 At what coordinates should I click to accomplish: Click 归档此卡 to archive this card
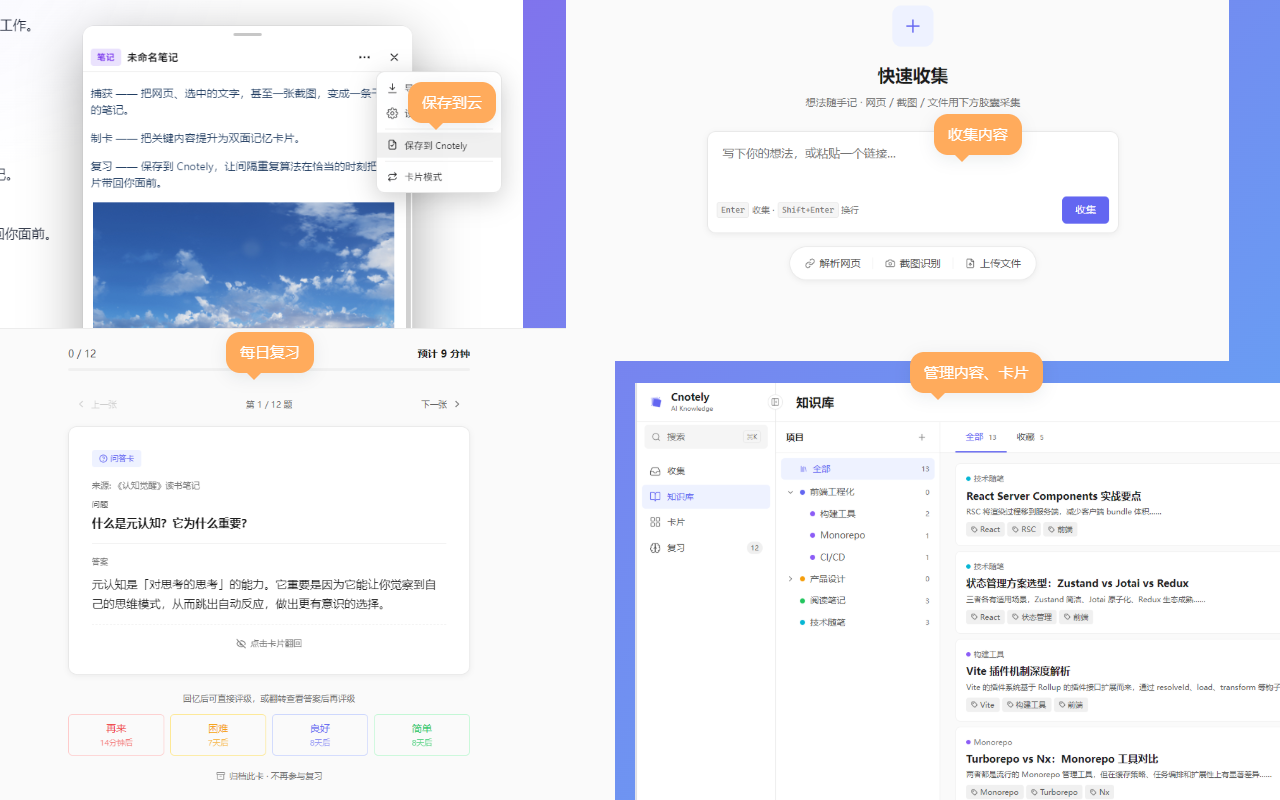(x=269, y=776)
